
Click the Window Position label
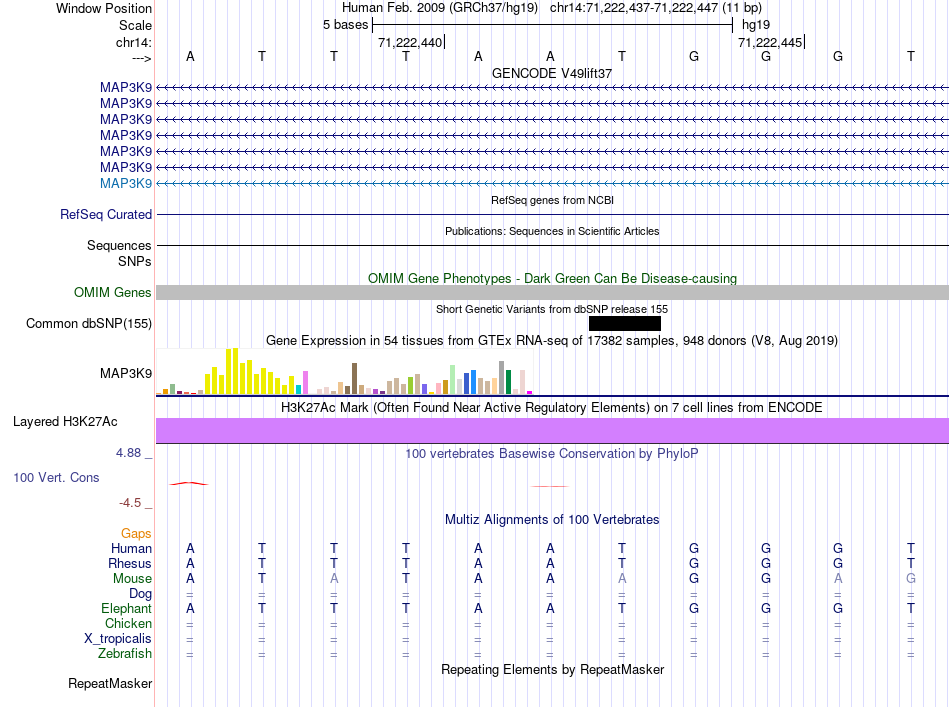click(x=104, y=8)
